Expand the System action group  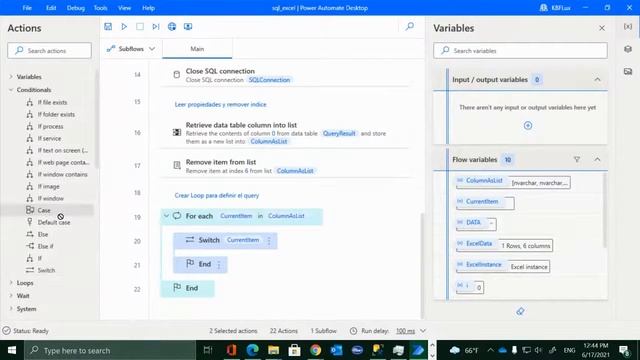tap(11, 309)
